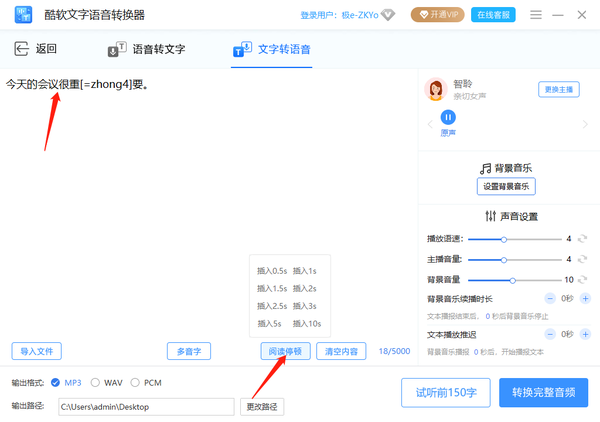Click the music note icon beside 背景音乐
The width and height of the screenshot is (600, 422).
click(x=485, y=168)
